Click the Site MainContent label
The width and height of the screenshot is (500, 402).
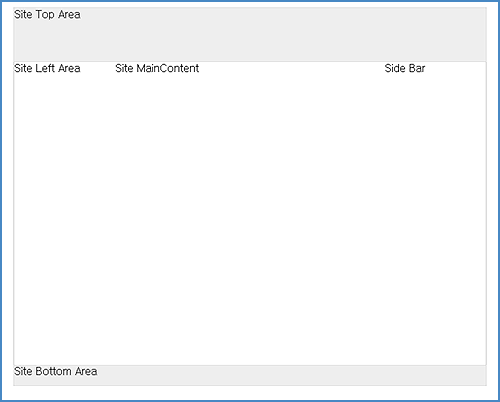click(157, 68)
